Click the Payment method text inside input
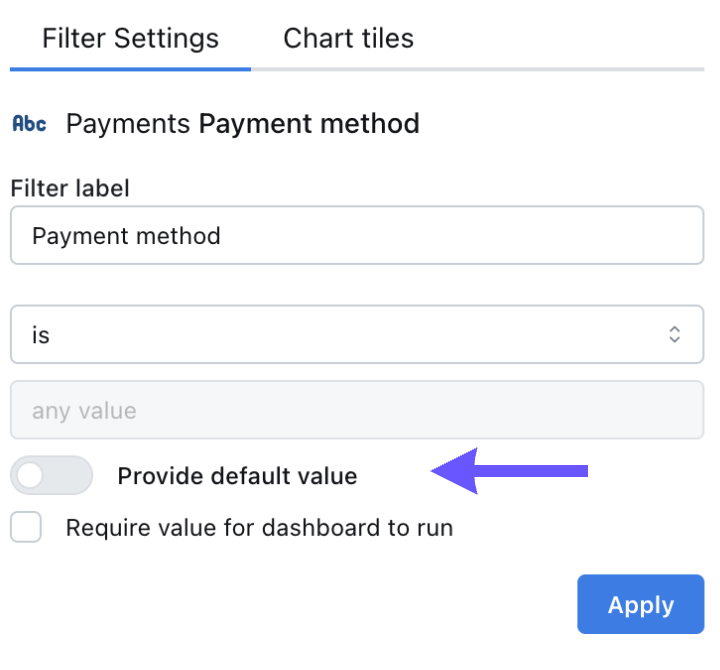The image size is (720, 670). [126, 236]
